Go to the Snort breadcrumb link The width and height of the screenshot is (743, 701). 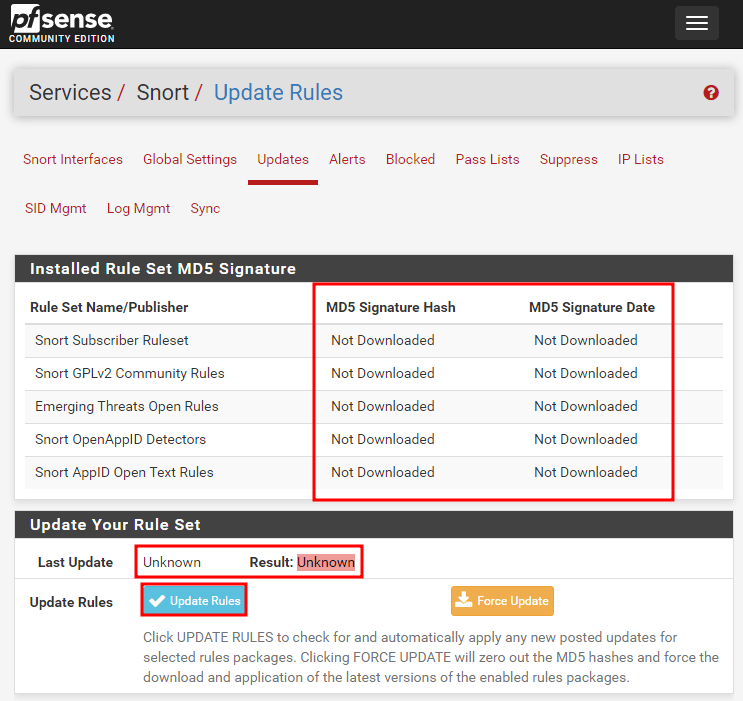click(x=162, y=93)
